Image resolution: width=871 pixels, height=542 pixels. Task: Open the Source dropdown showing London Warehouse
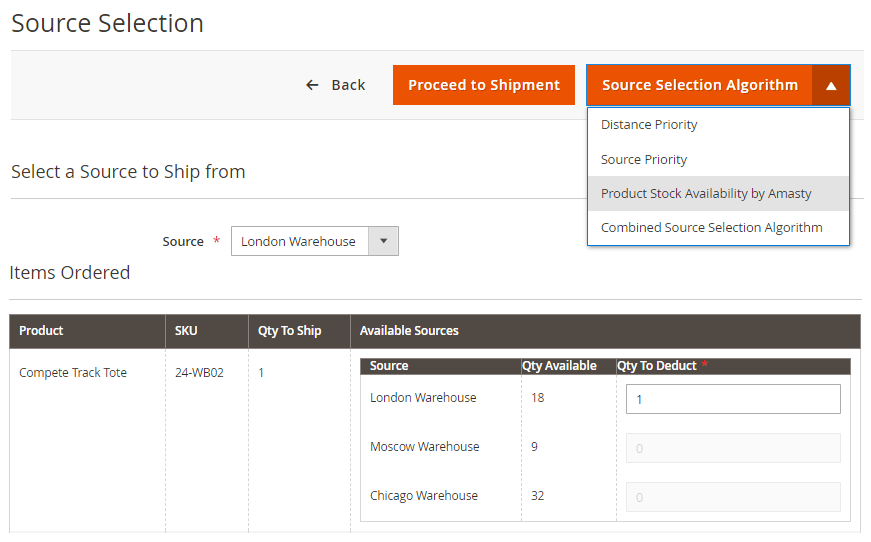point(301,241)
